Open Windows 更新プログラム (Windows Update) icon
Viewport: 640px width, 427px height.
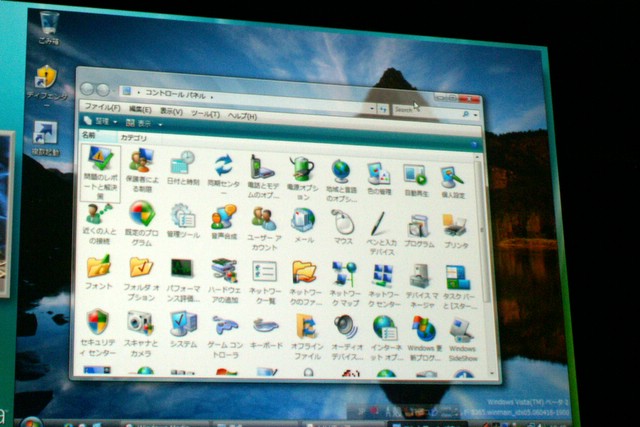click(x=424, y=339)
